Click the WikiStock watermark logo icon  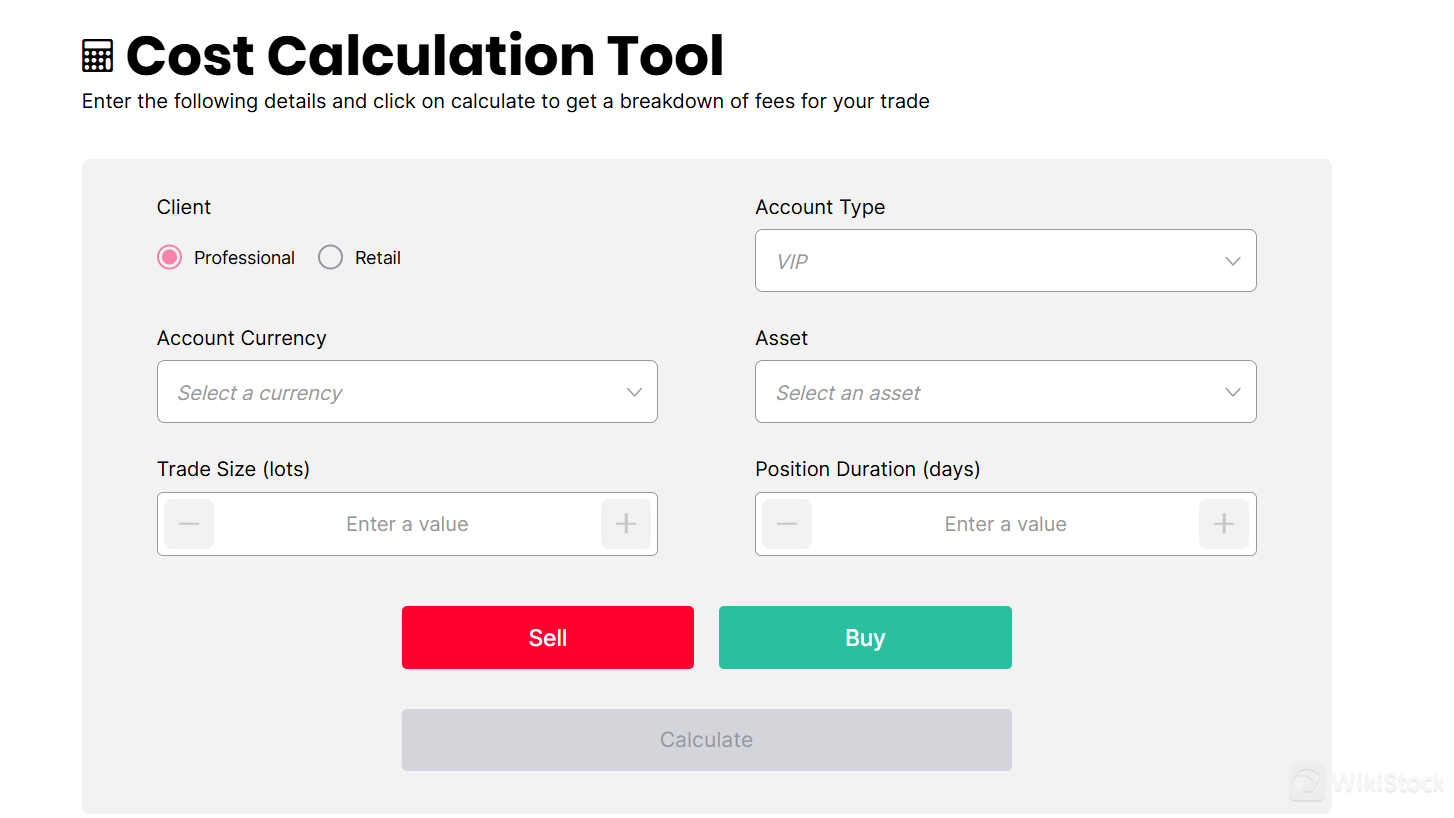1307,784
